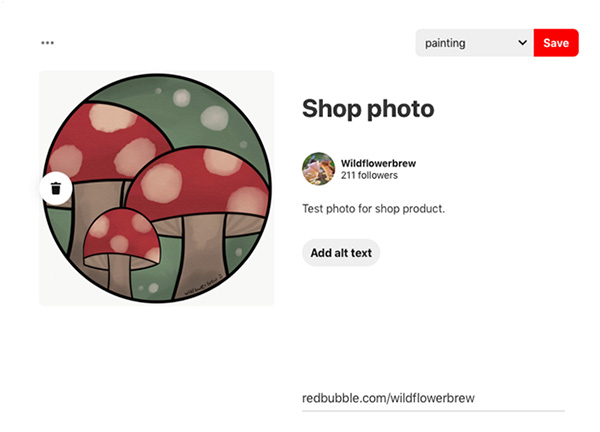Open the three-dot more options menu
The height and width of the screenshot is (432, 600).
(48, 43)
